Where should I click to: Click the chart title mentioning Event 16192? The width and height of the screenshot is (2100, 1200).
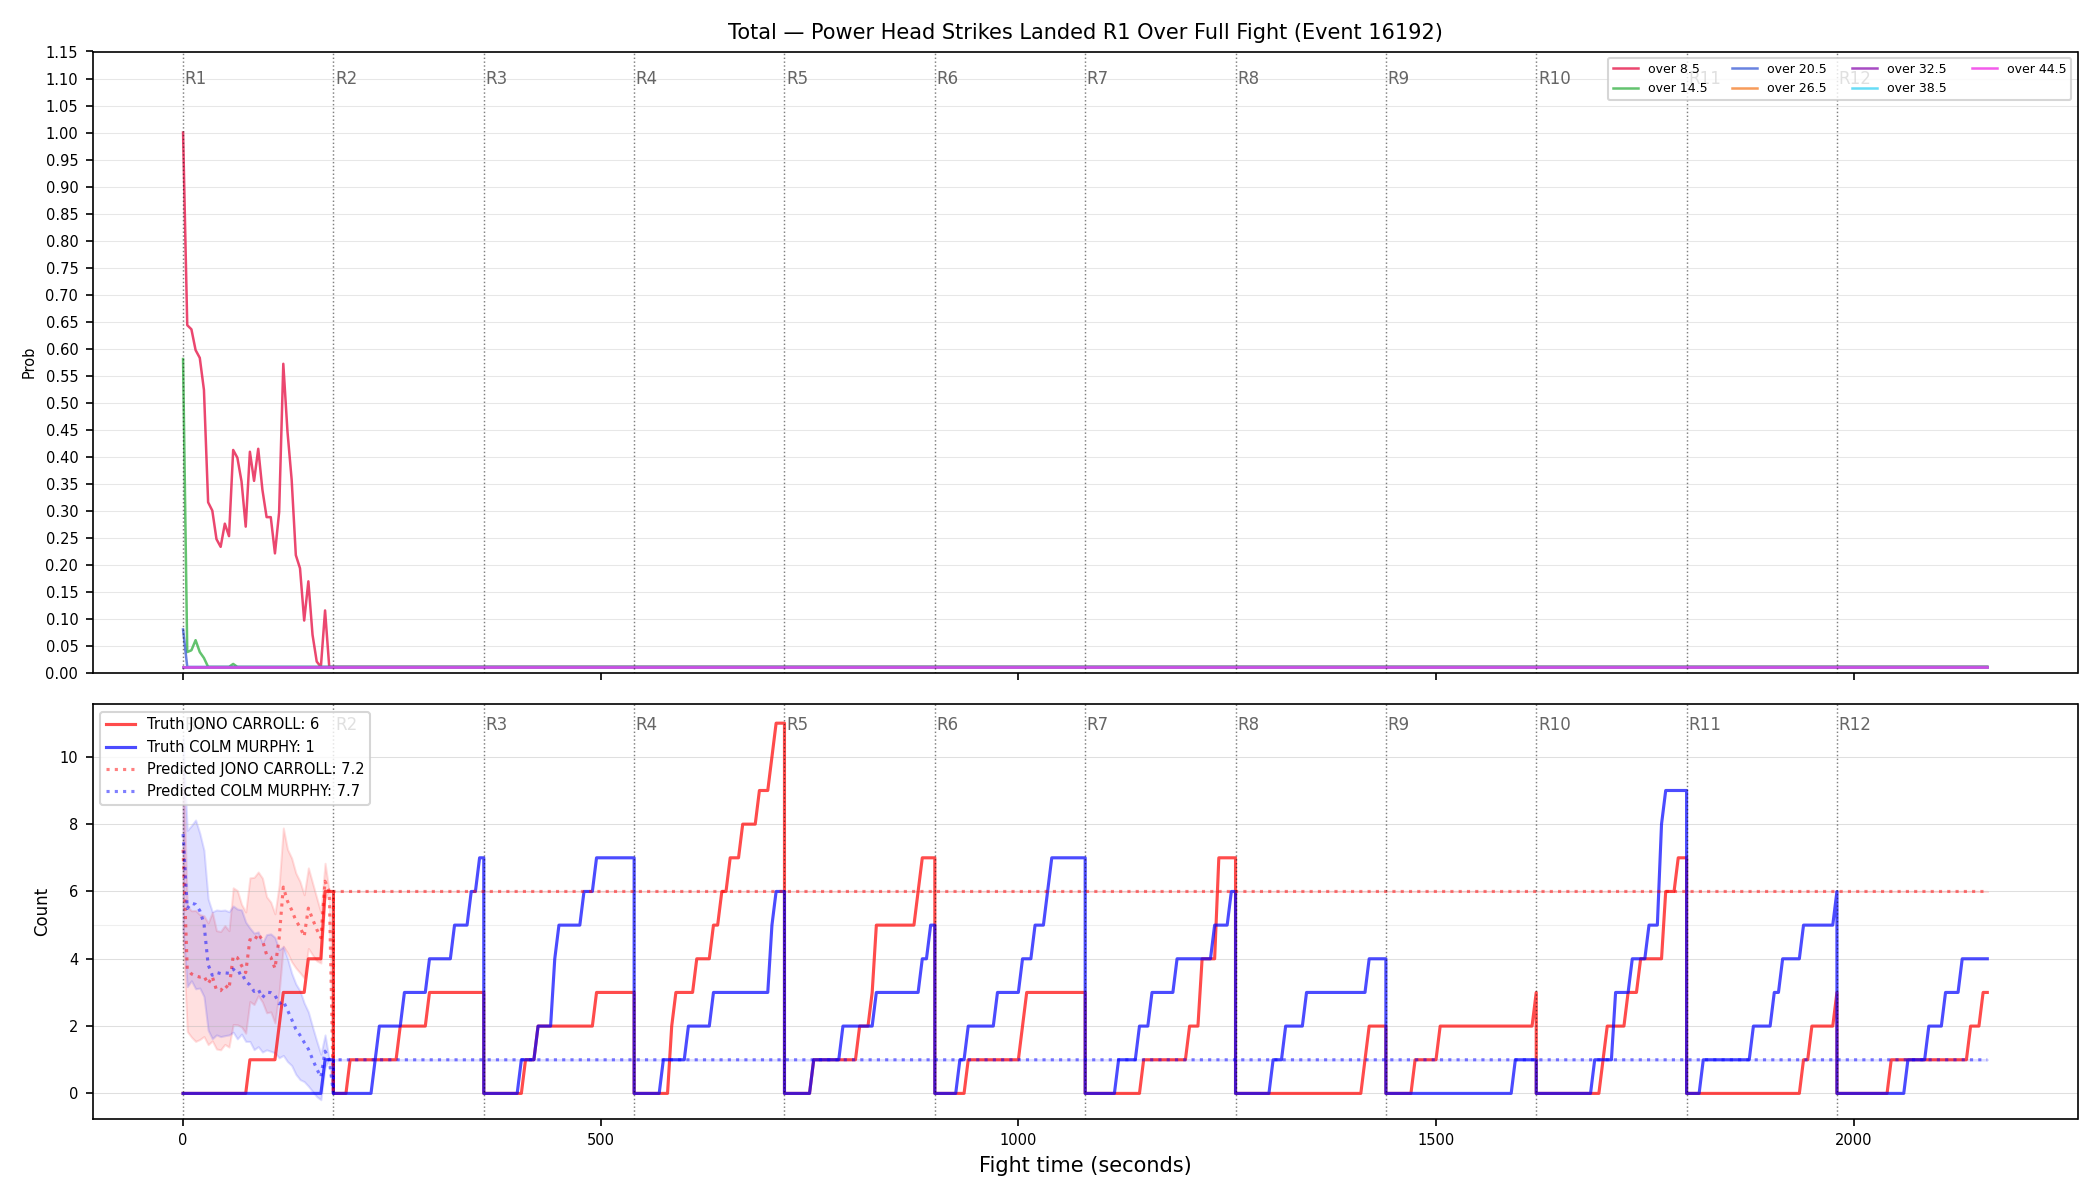(x=1085, y=32)
